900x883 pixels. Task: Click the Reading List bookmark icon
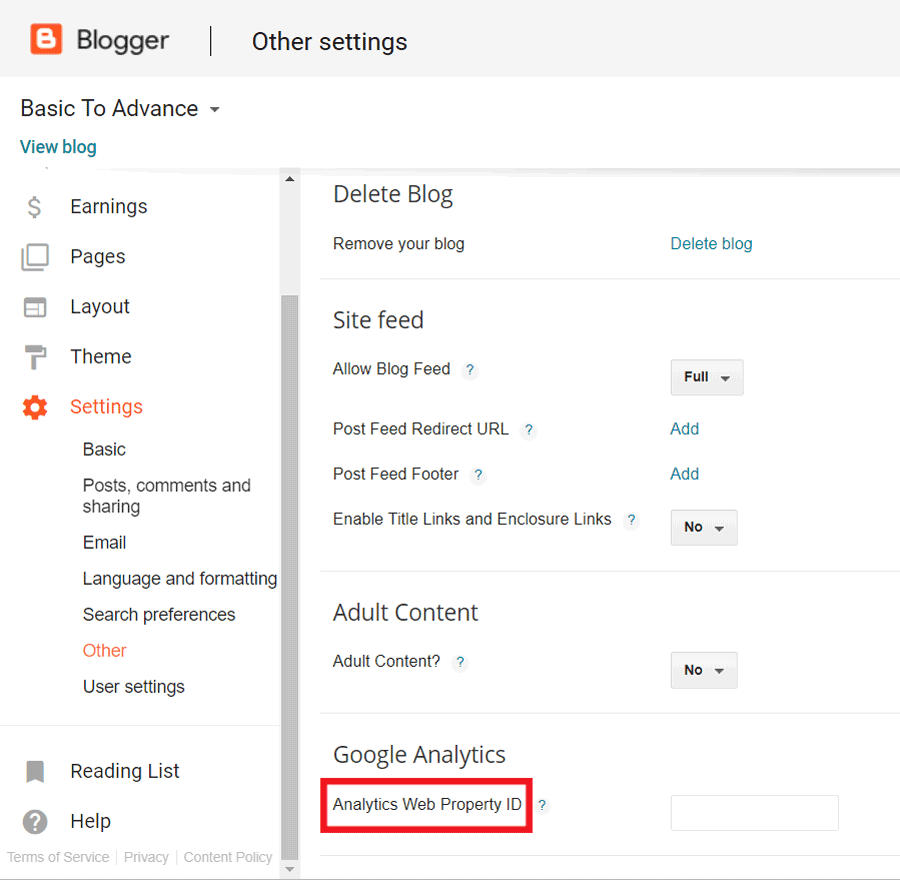(35, 772)
